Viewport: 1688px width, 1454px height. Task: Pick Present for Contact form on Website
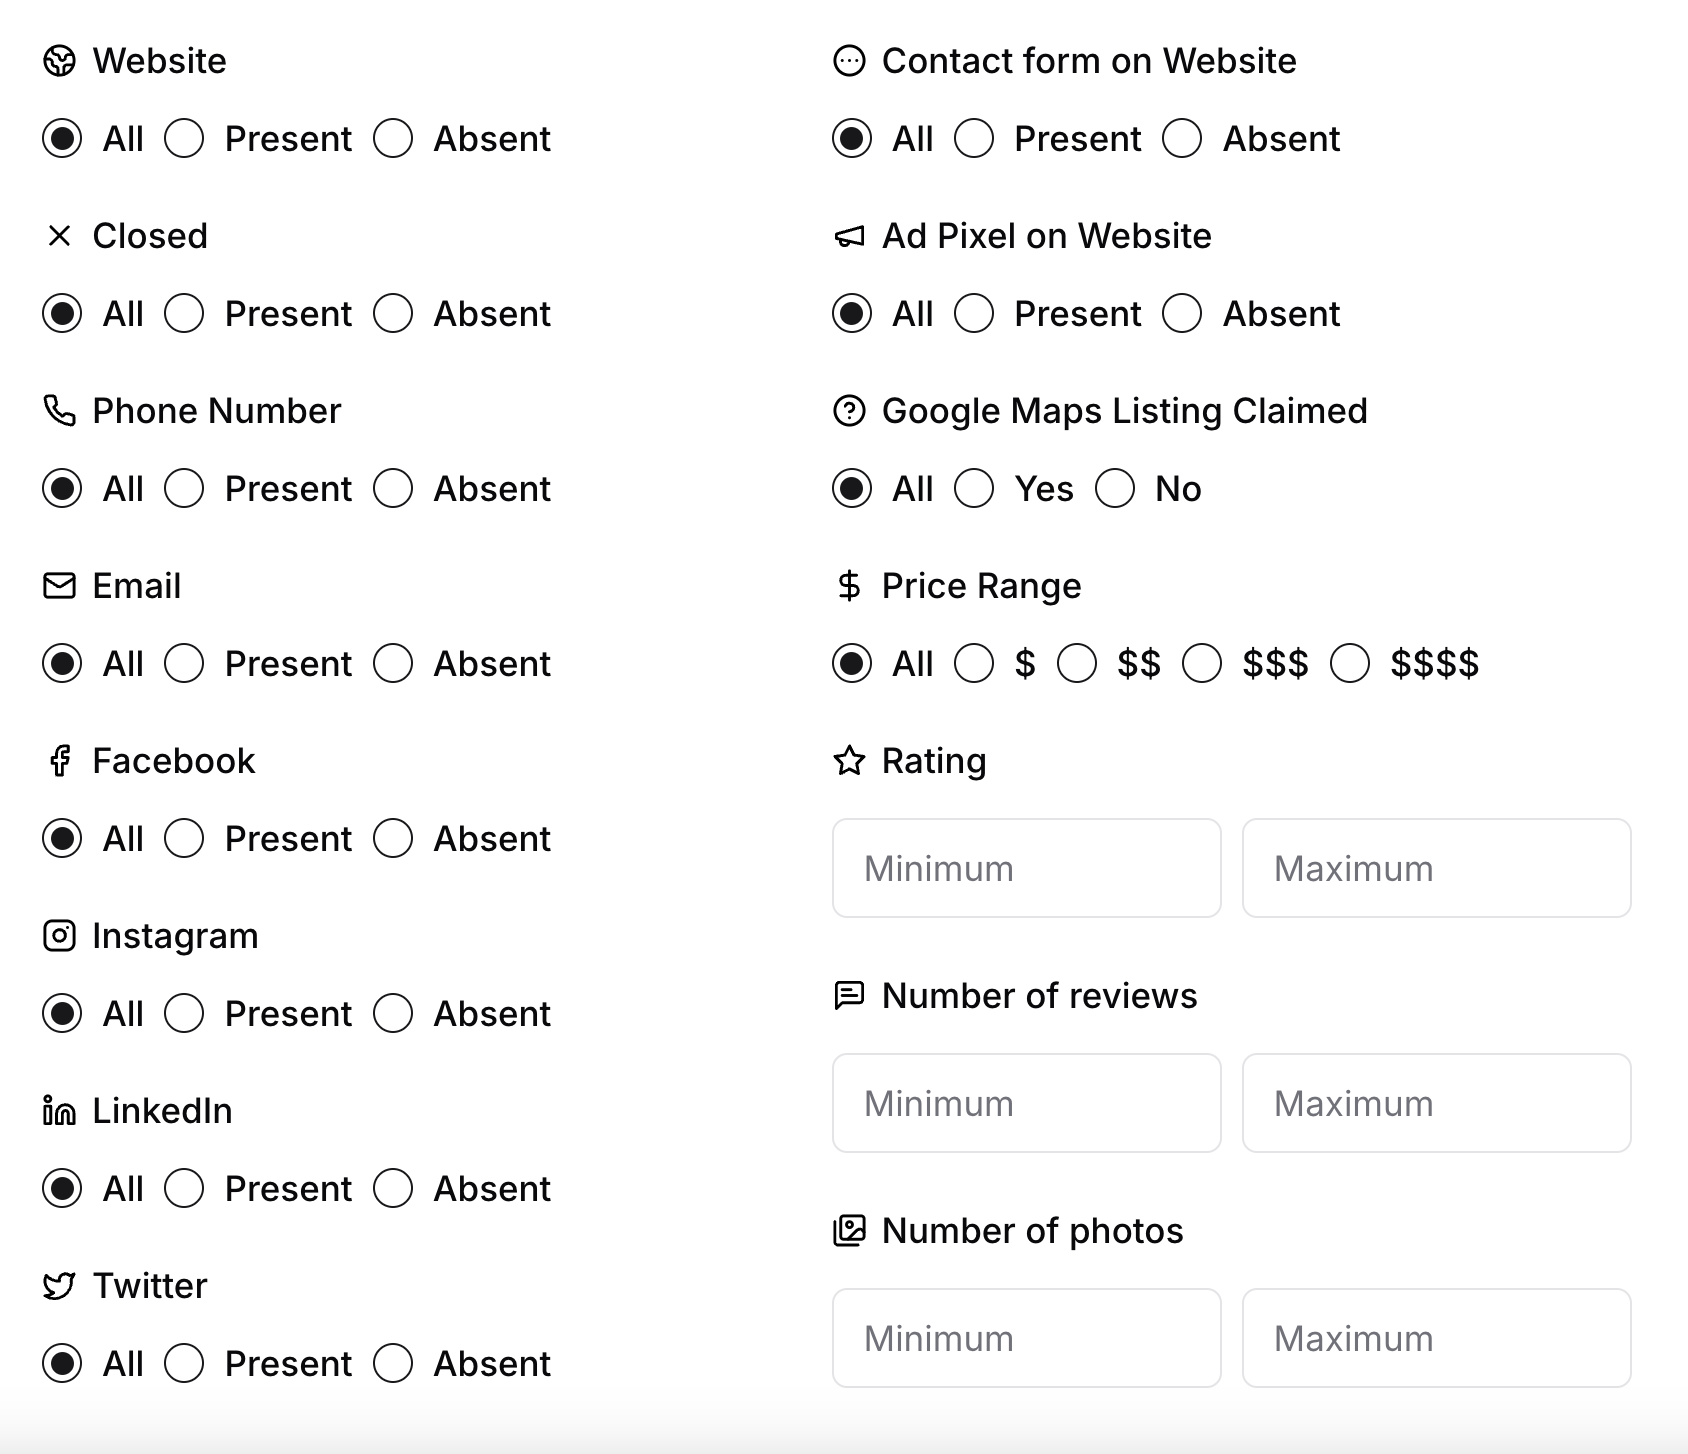[974, 139]
